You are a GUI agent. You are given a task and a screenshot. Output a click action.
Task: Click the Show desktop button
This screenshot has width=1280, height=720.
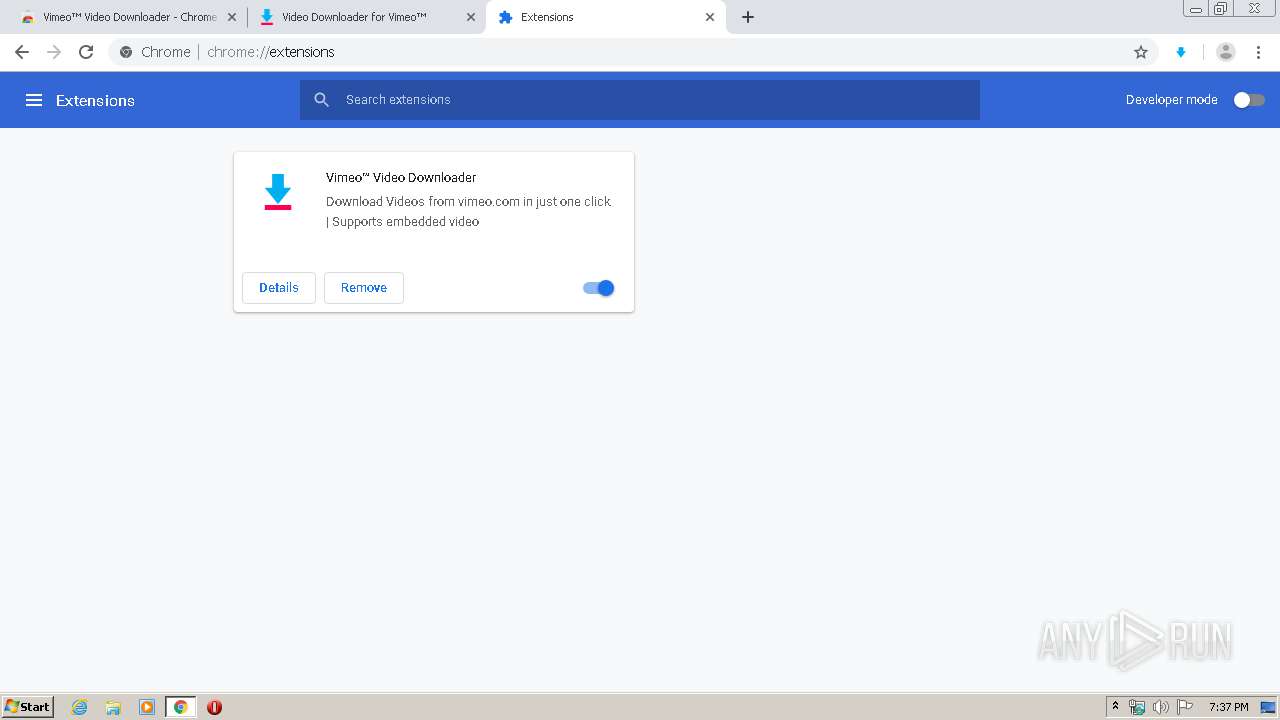click(x=1268, y=707)
